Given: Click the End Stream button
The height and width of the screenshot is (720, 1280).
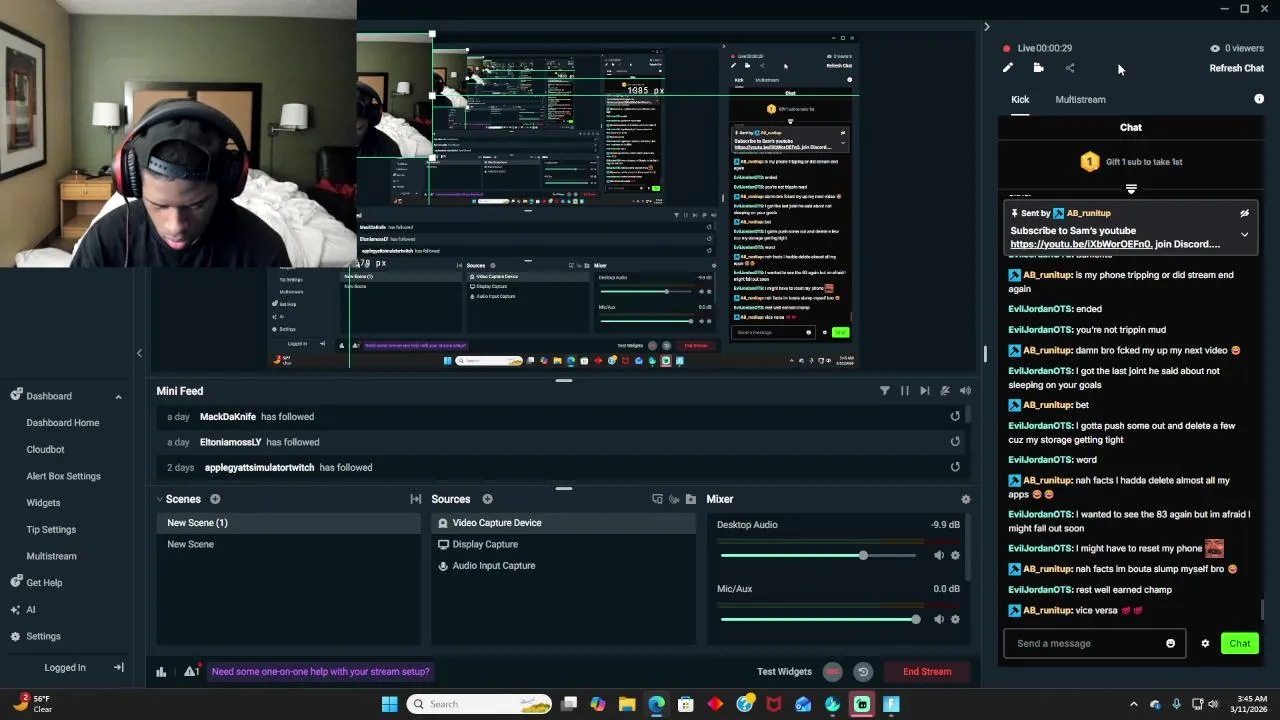Looking at the screenshot, I should tap(927, 672).
